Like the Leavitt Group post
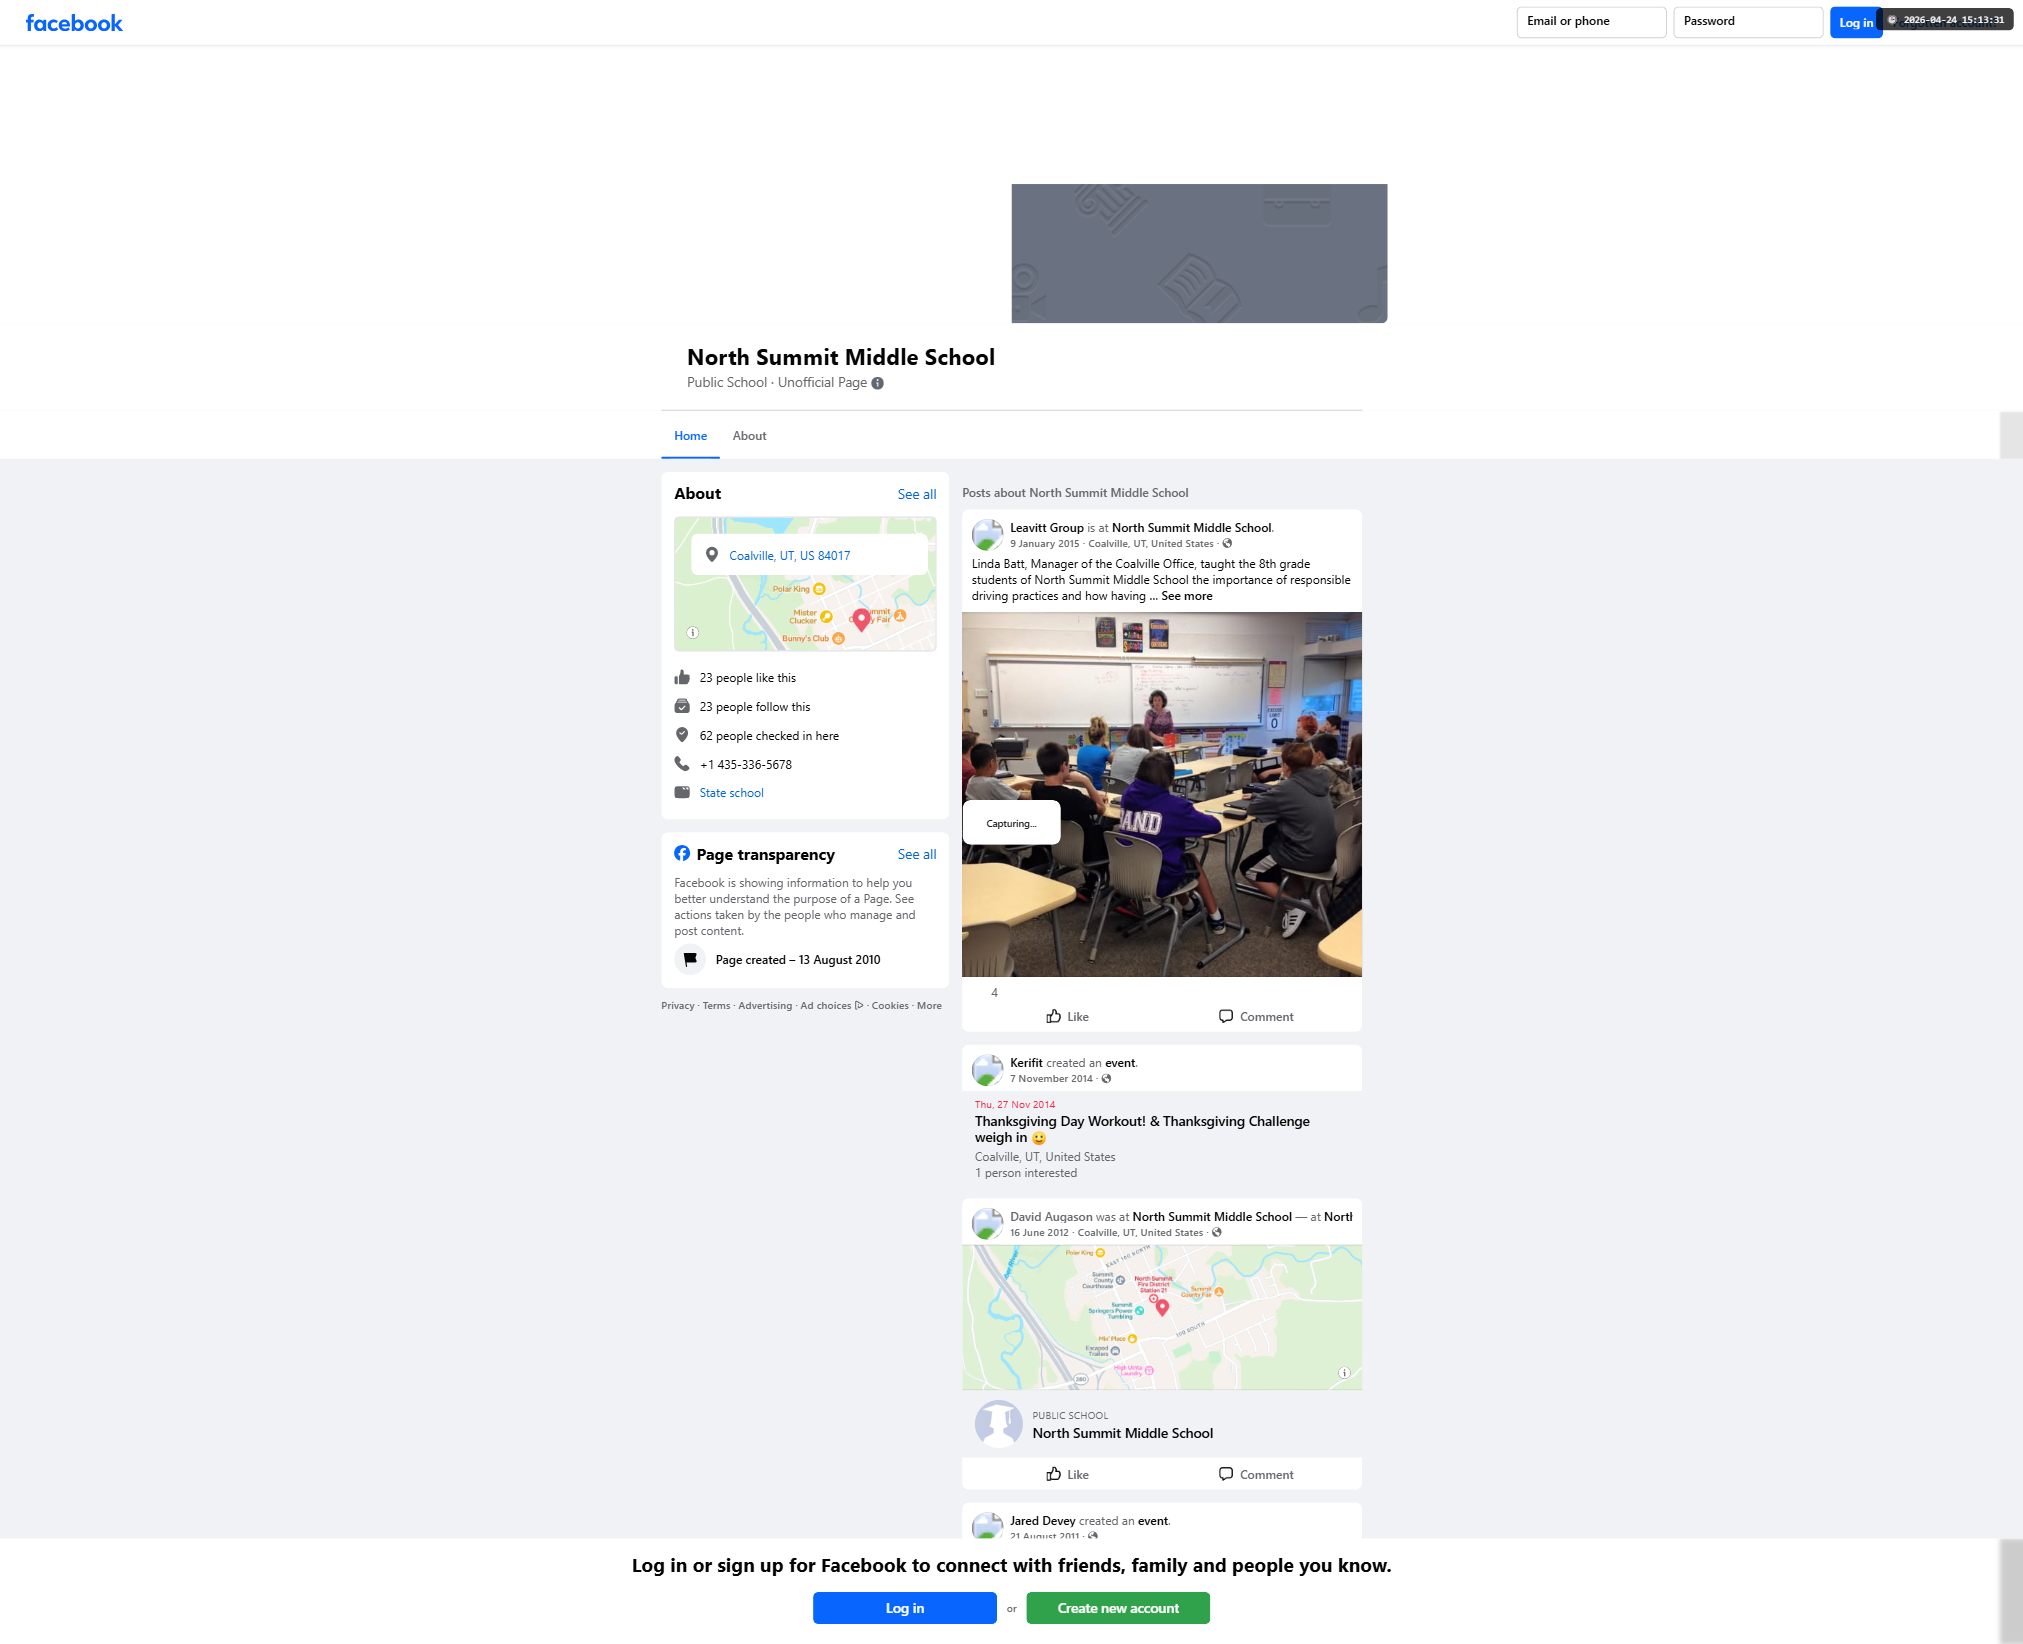2023x1644 pixels. tap(1067, 1017)
